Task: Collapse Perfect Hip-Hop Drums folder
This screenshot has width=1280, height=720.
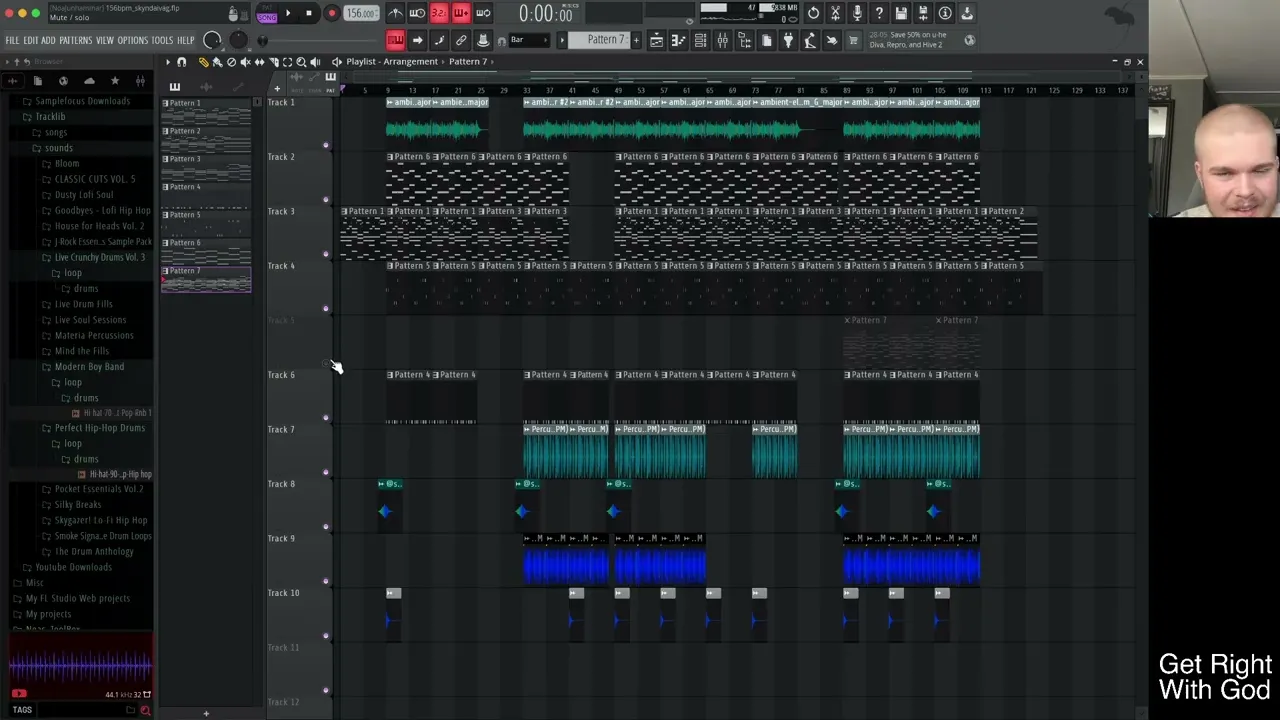Action: point(99,428)
